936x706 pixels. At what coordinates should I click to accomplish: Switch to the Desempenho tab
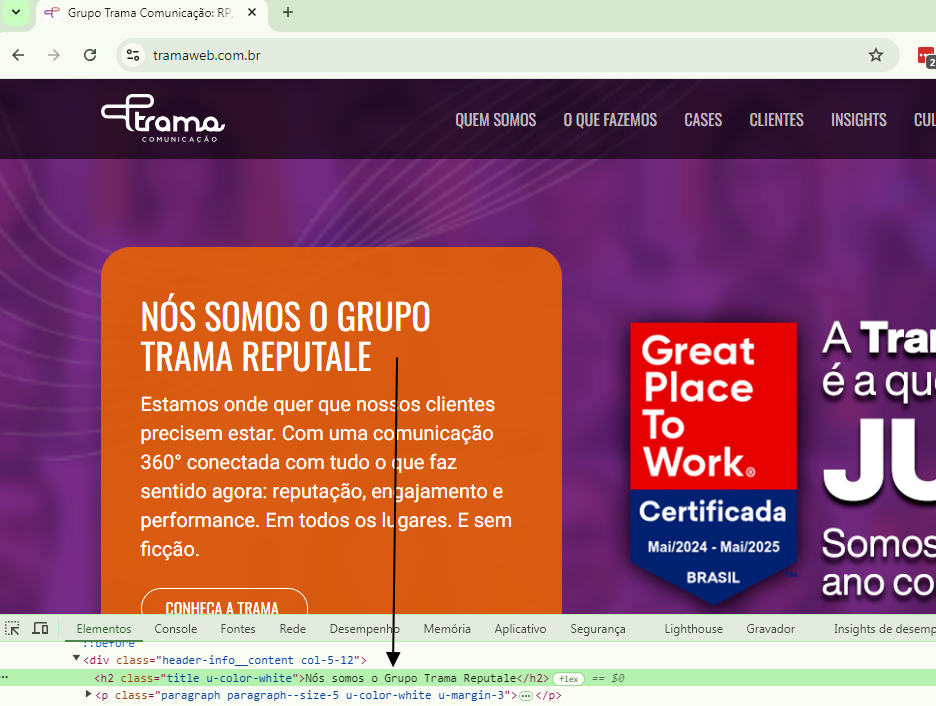[x=365, y=629]
